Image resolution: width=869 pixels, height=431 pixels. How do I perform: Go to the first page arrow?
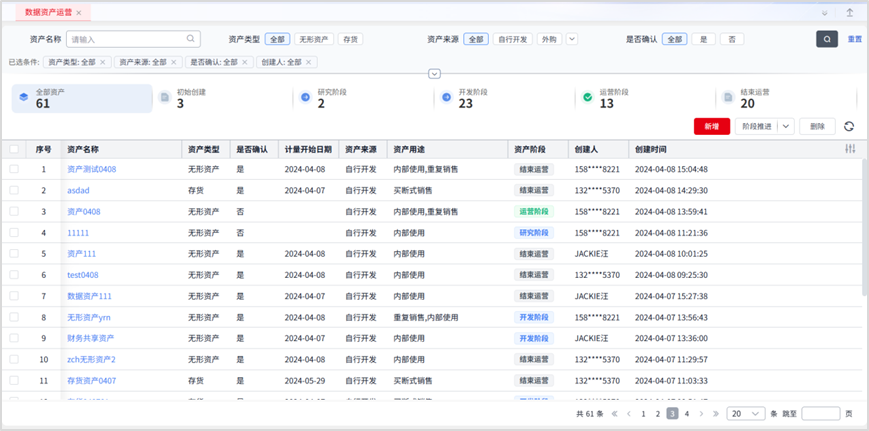click(613, 414)
